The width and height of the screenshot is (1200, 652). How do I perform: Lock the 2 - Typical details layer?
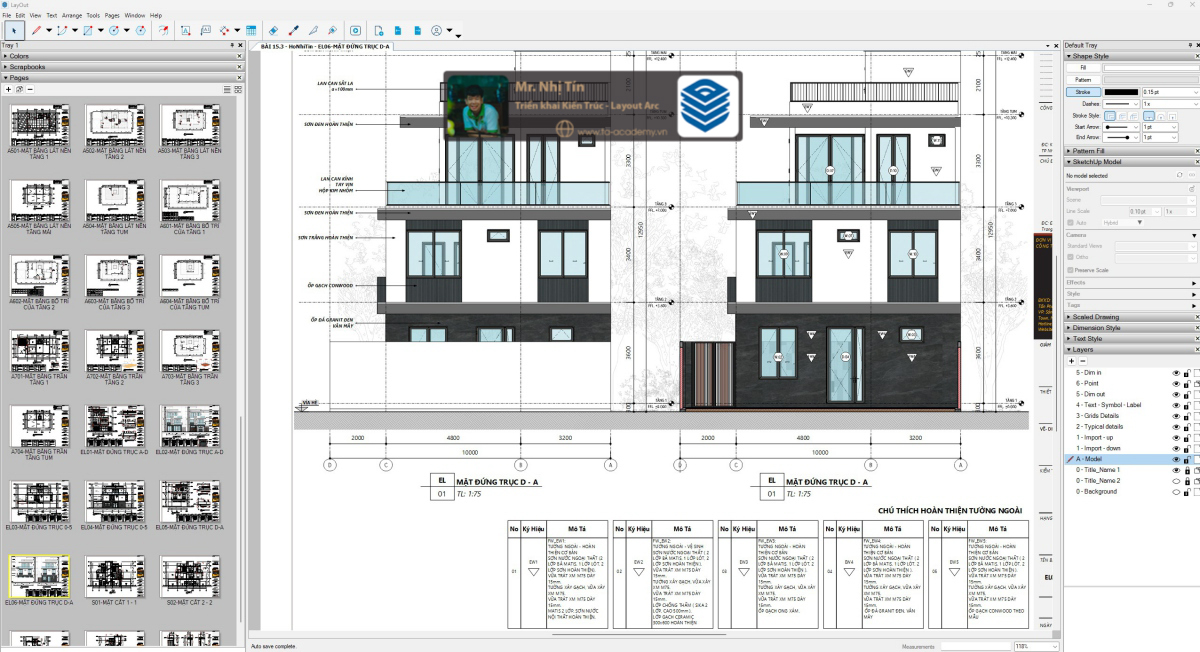(1187, 427)
